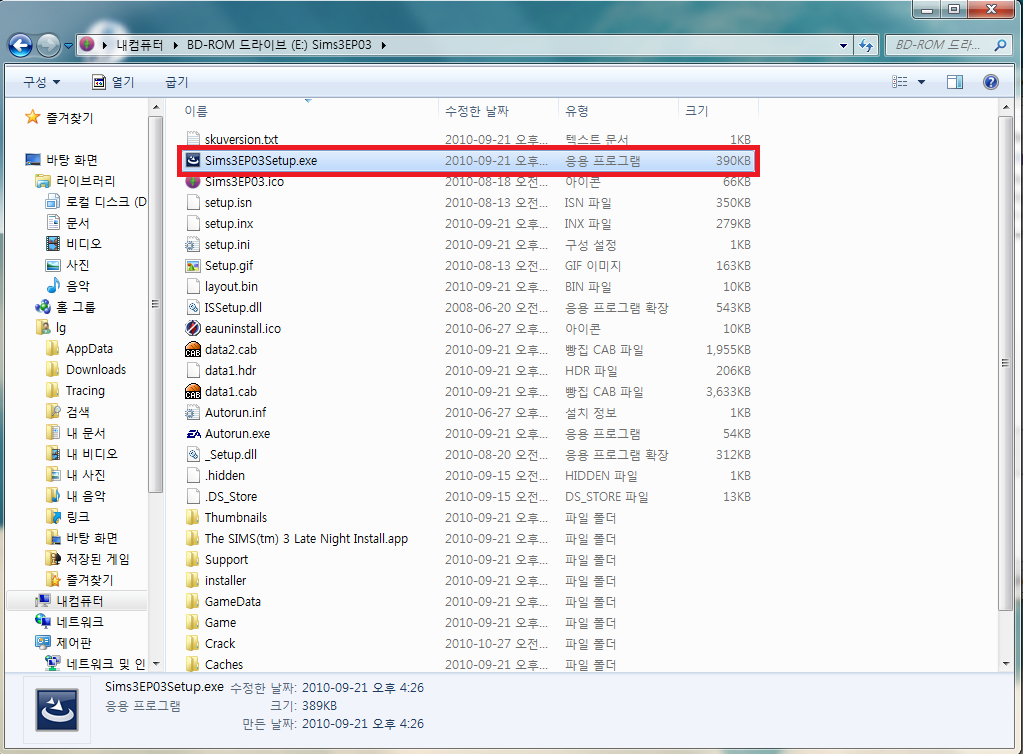The image size is (1023, 754).
Task: Click the Sims3EP03Setup.exe file icon
Action: click(192, 160)
